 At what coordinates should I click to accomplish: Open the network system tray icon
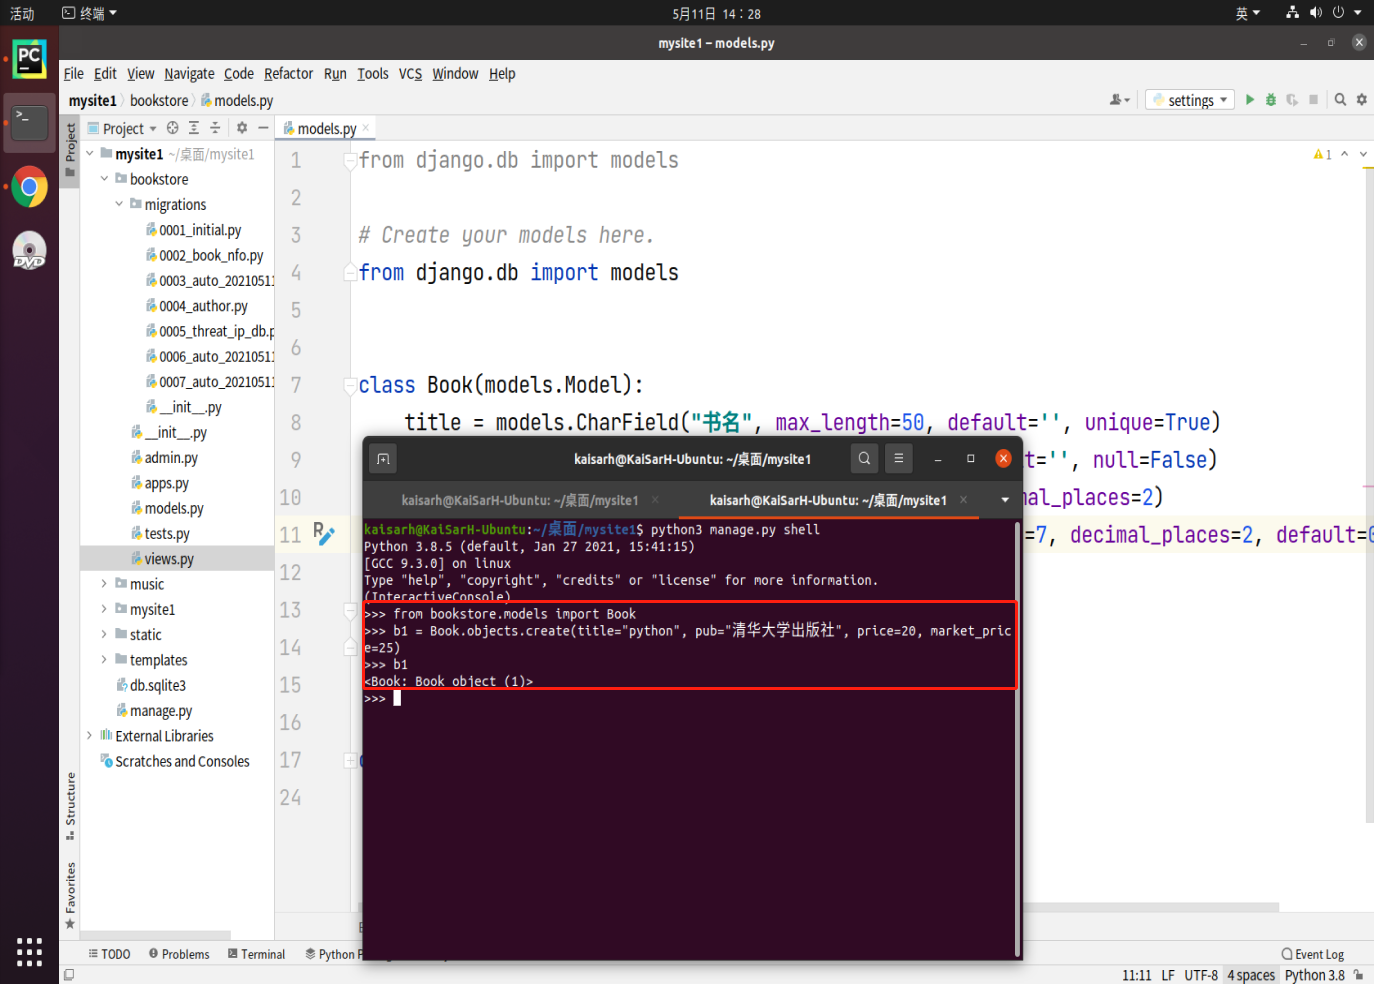(1292, 13)
